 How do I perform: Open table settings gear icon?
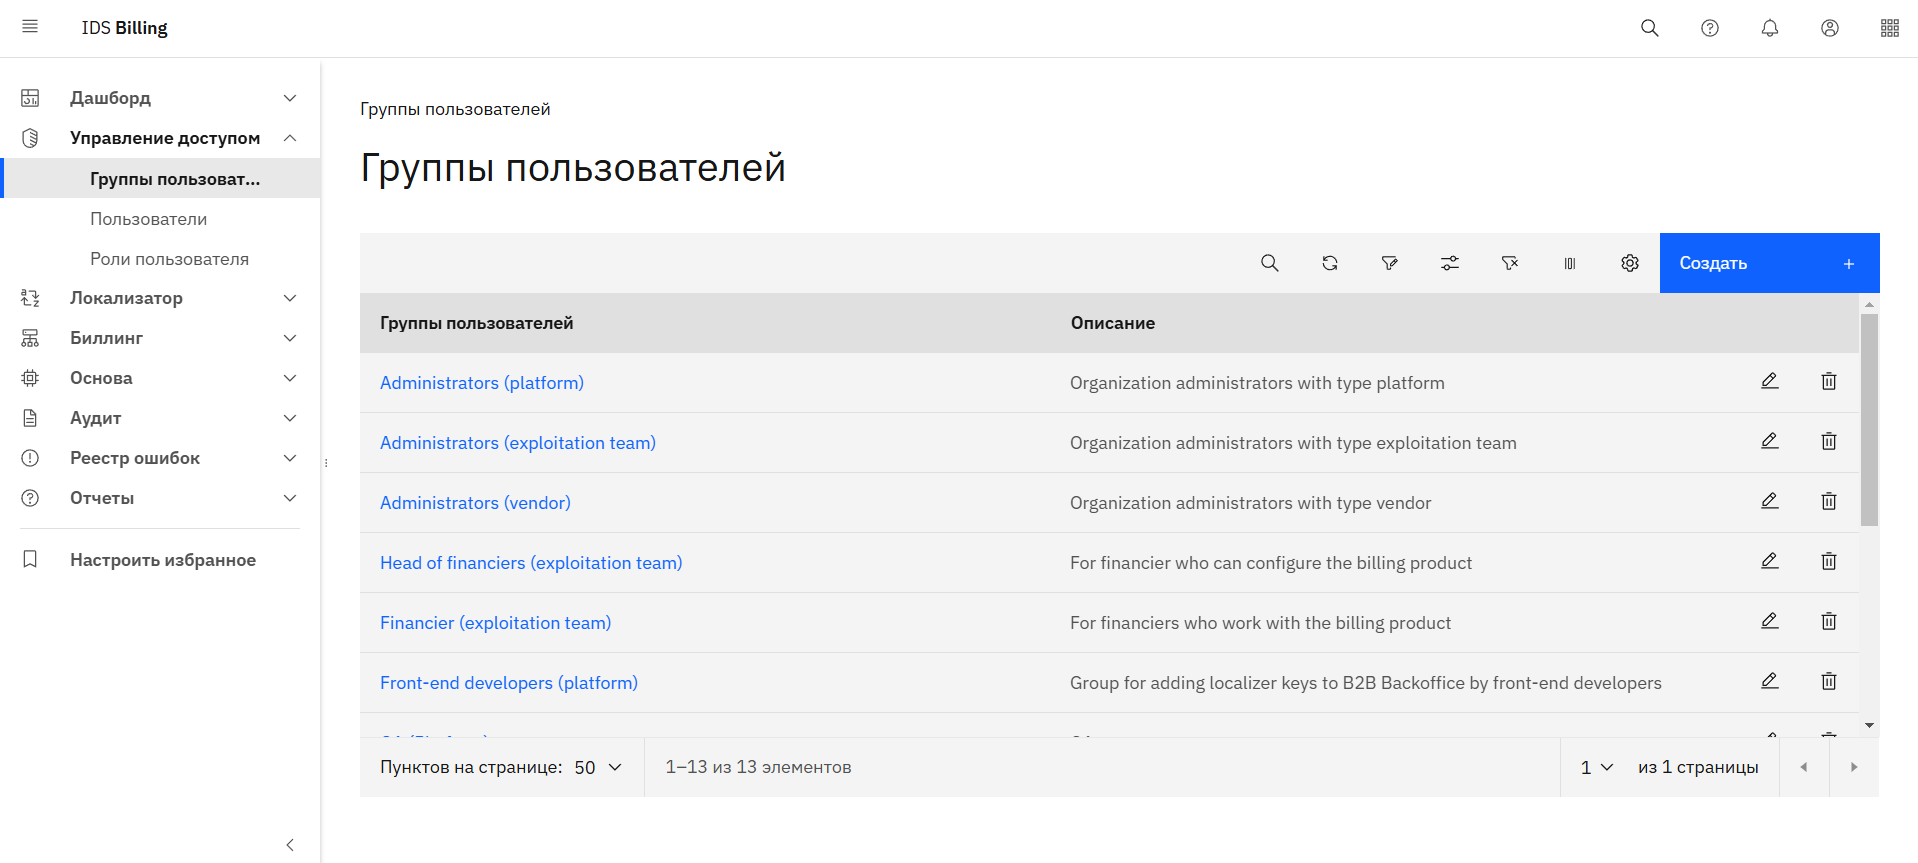1629,263
